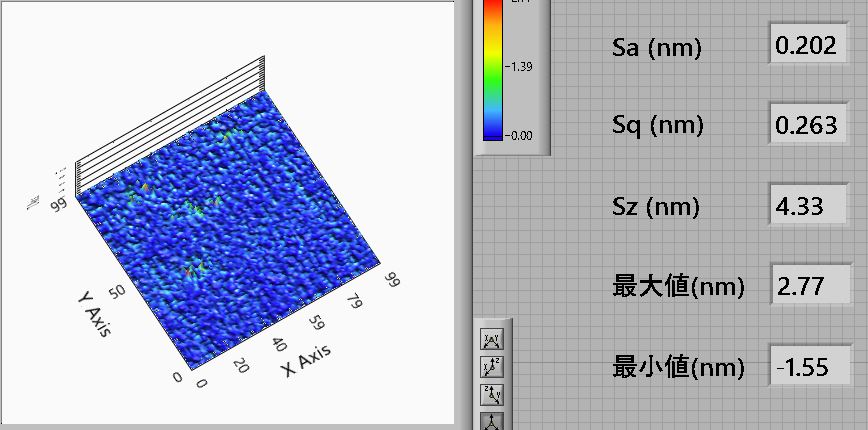Switch to XY plane projection view
The image size is (868, 430).
[x=493, y=340]
